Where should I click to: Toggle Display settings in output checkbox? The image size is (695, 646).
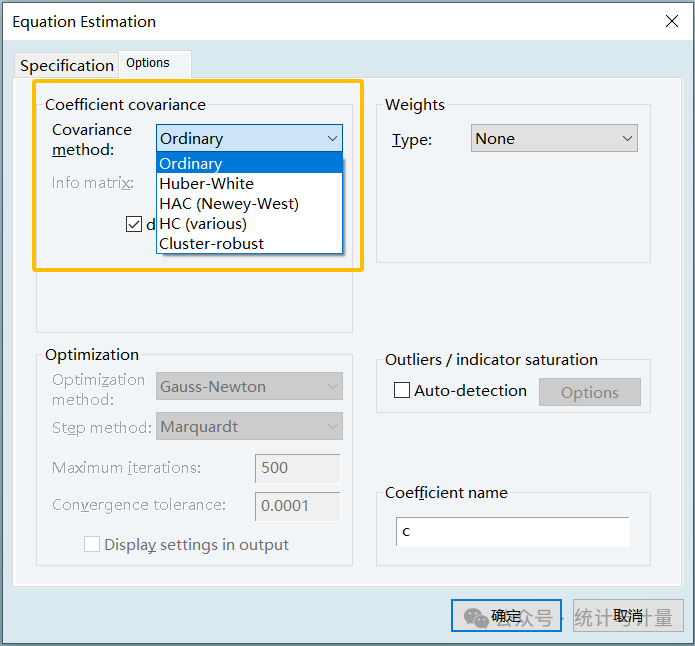click(92, 544)
